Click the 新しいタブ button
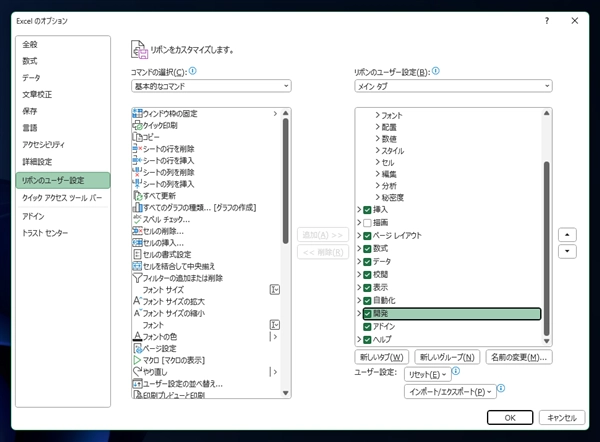The height and width of the screenshot is (442, 600). pyautogui.click(x=382, y=357)
